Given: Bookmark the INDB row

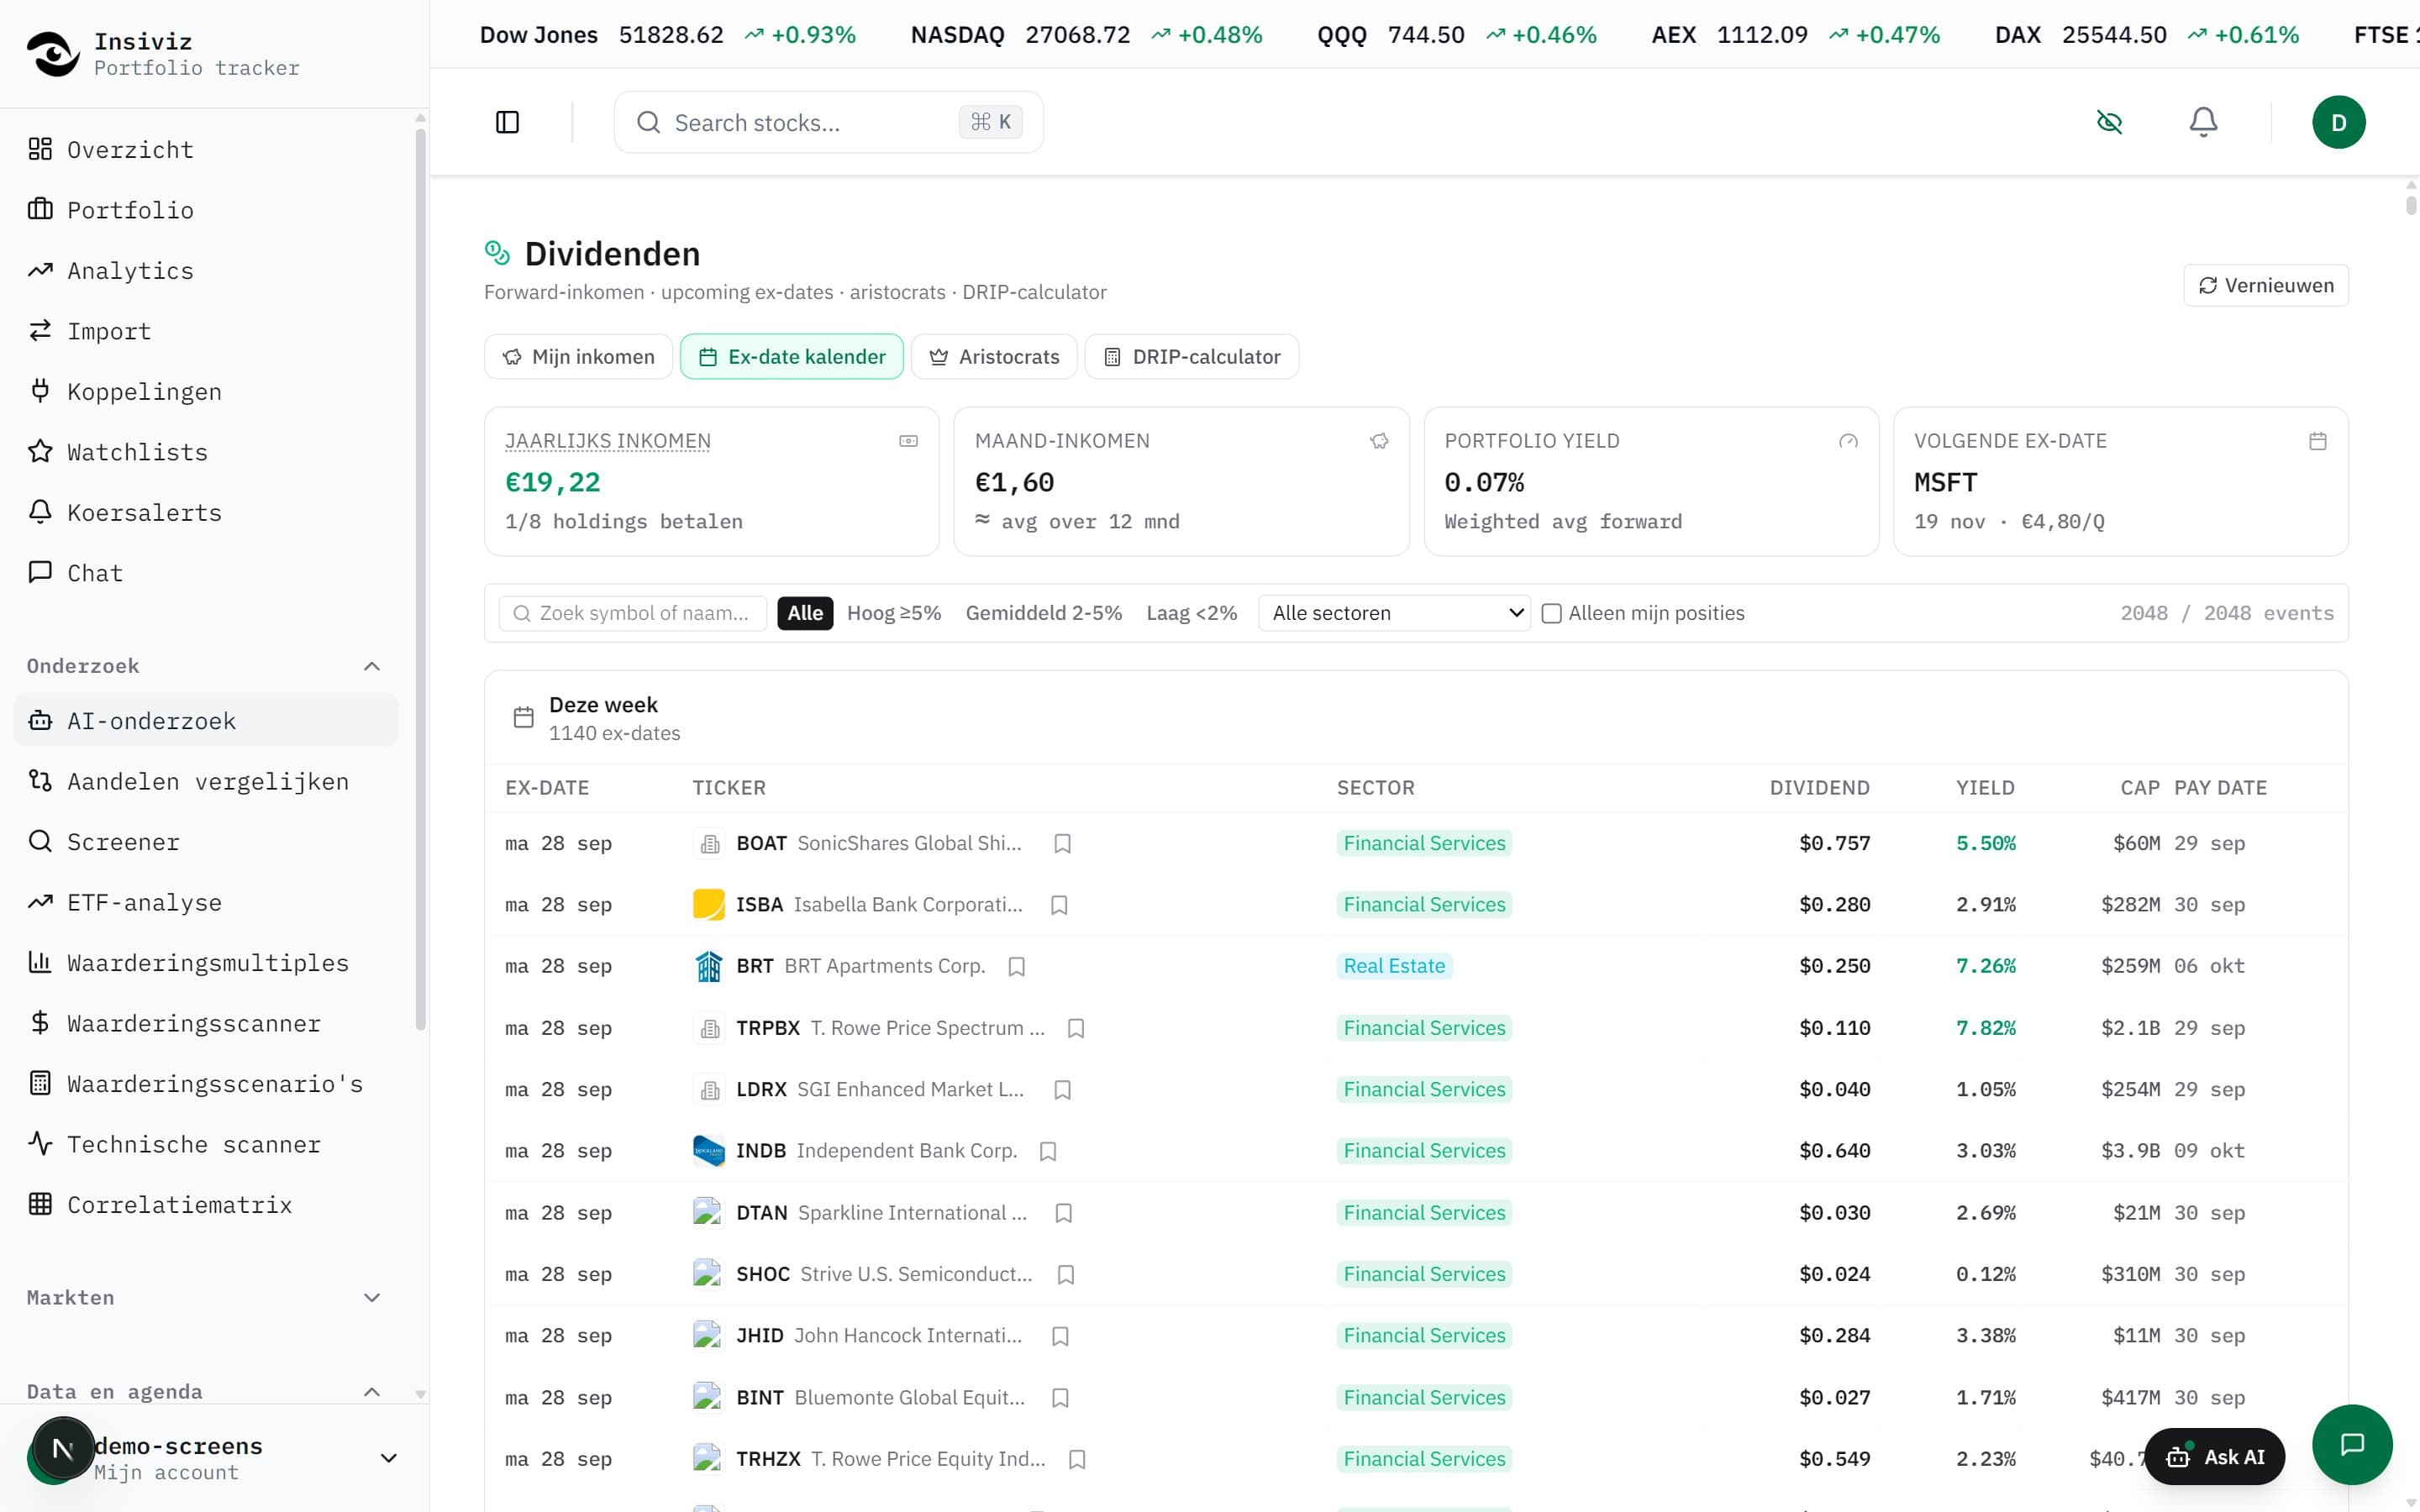Looking at the screenshot, I should click(1047, 1151).
